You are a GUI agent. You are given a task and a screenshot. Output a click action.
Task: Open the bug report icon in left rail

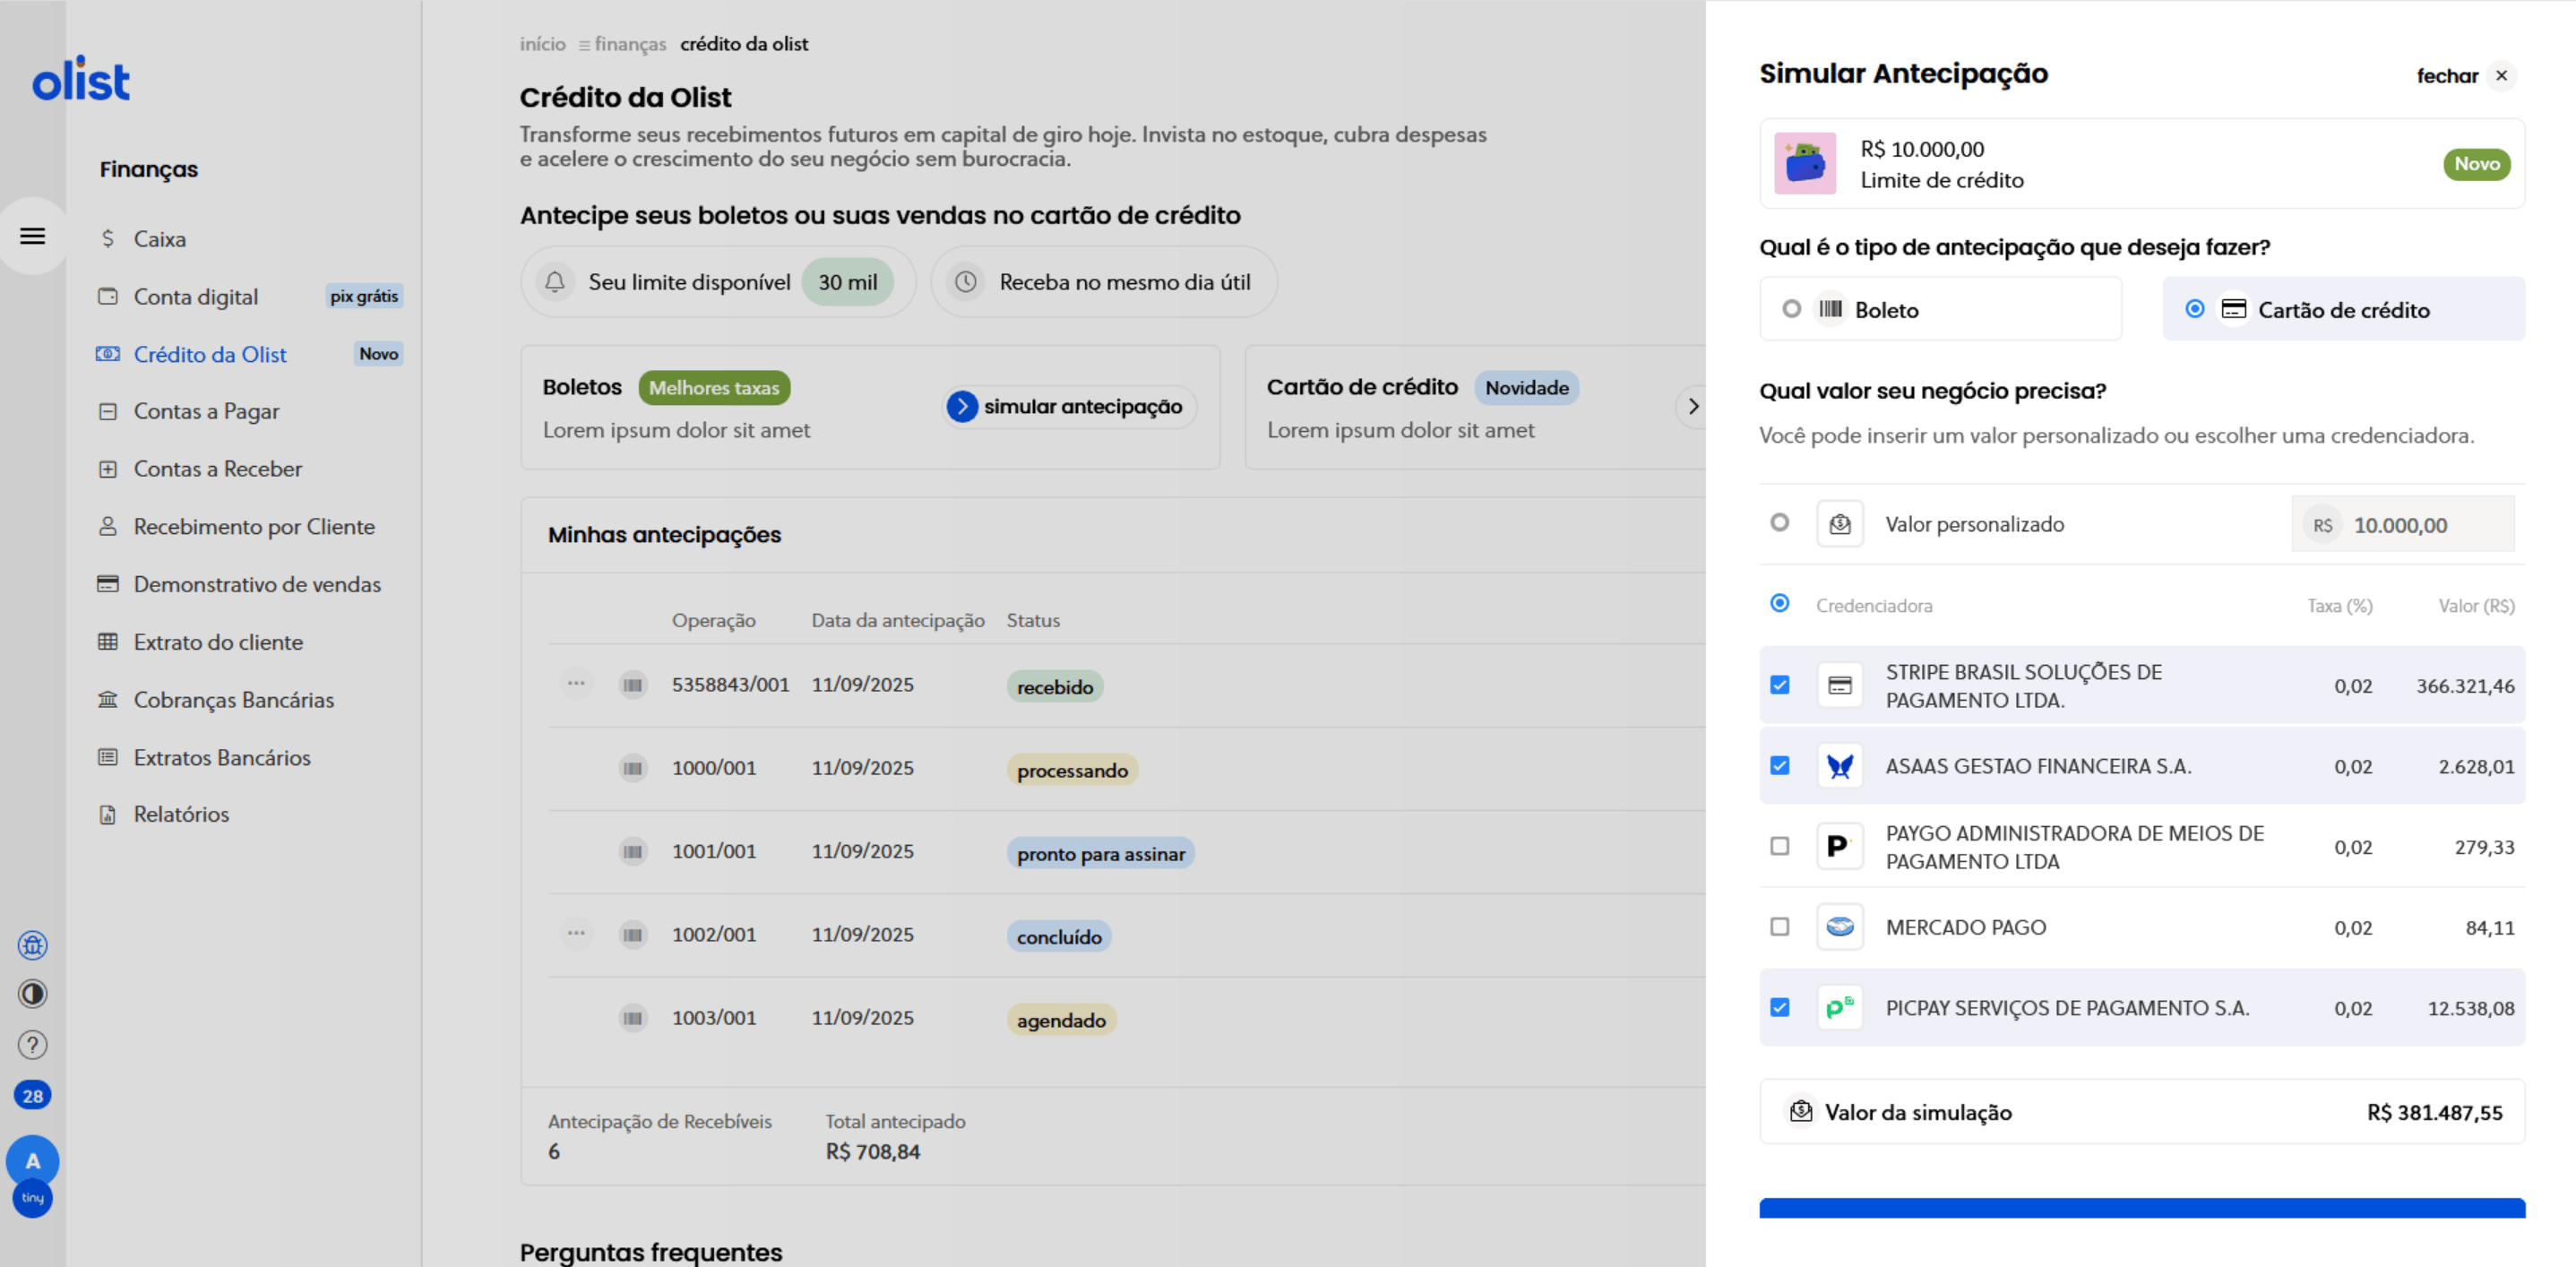(x=33, y=945)
